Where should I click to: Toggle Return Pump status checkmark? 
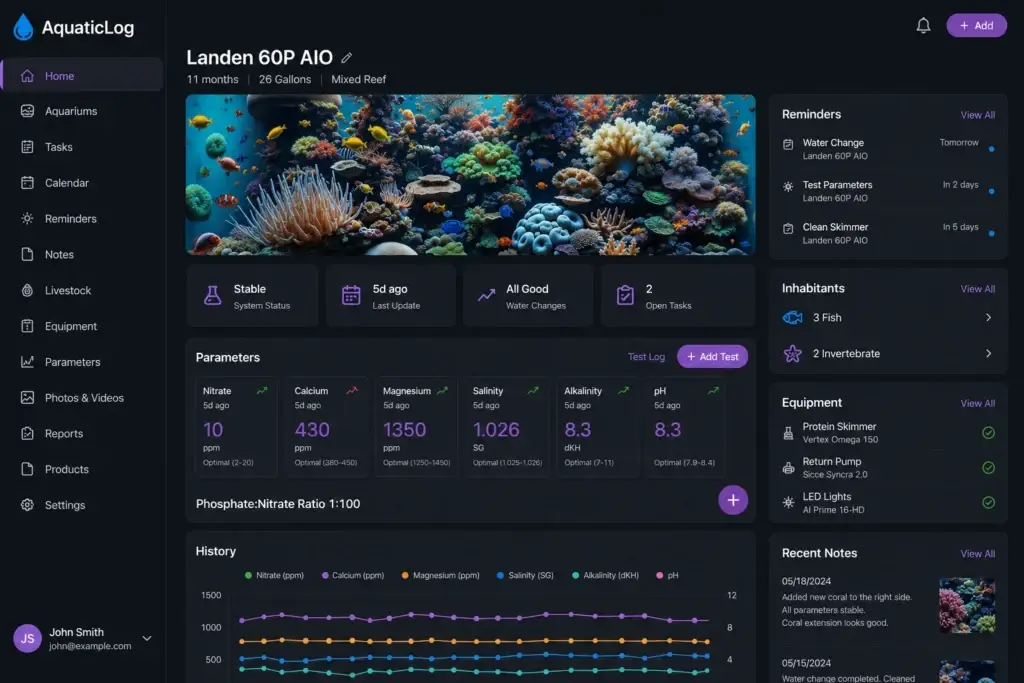click(x=988, y=468)
